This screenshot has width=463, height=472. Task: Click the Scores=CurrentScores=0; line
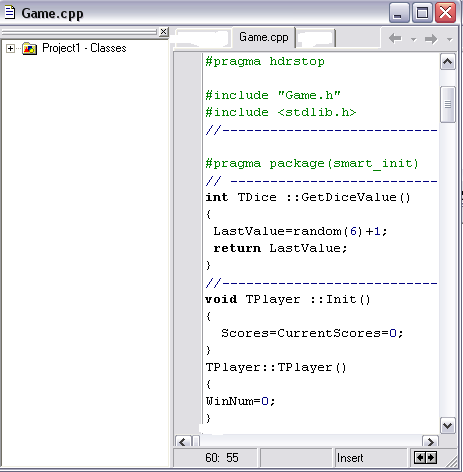(x=312, y=333)
